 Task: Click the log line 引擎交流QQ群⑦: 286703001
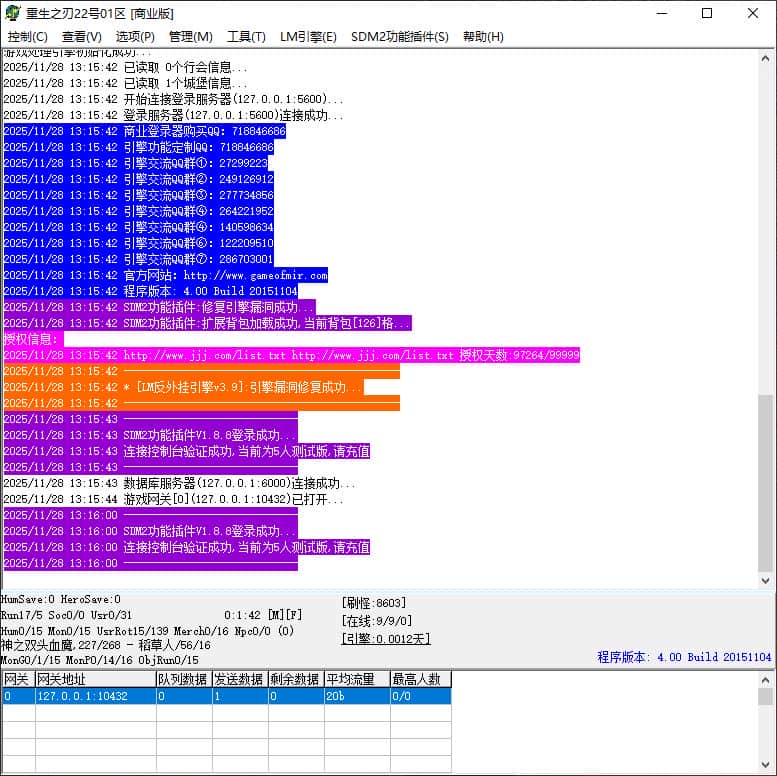(138, 259)
